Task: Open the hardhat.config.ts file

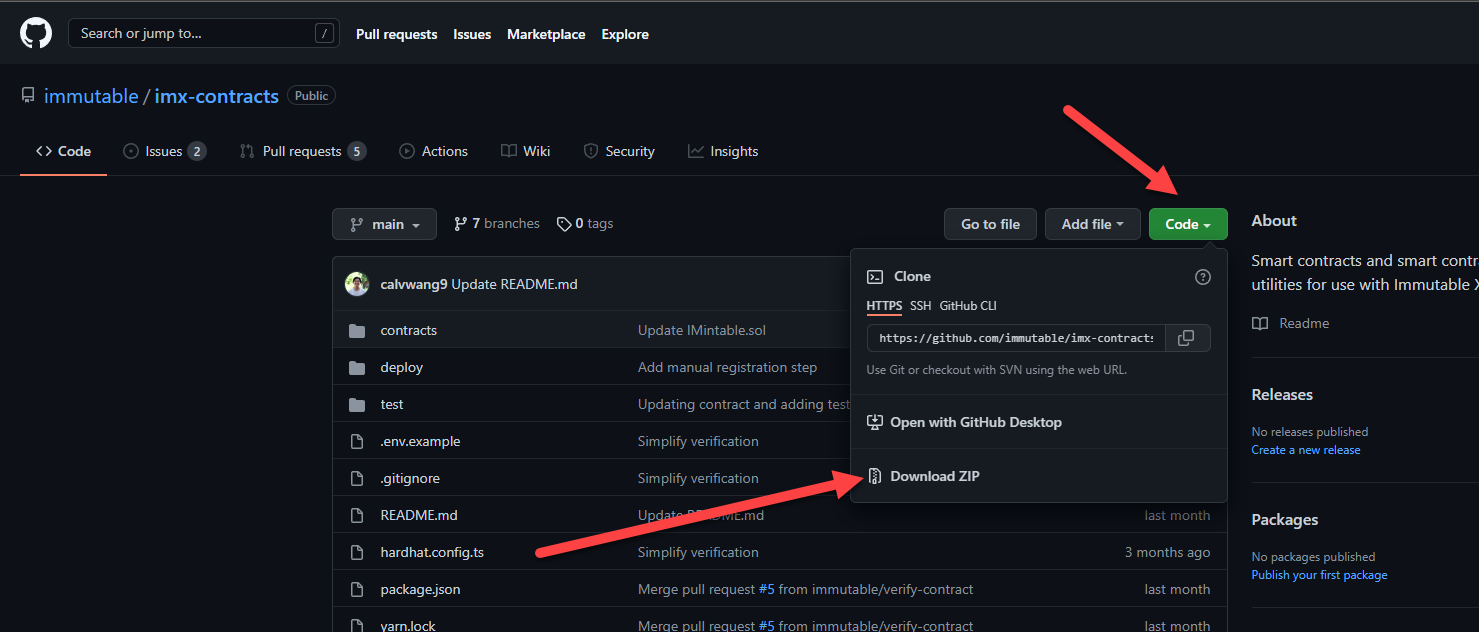Action: [x=432, y=552]
